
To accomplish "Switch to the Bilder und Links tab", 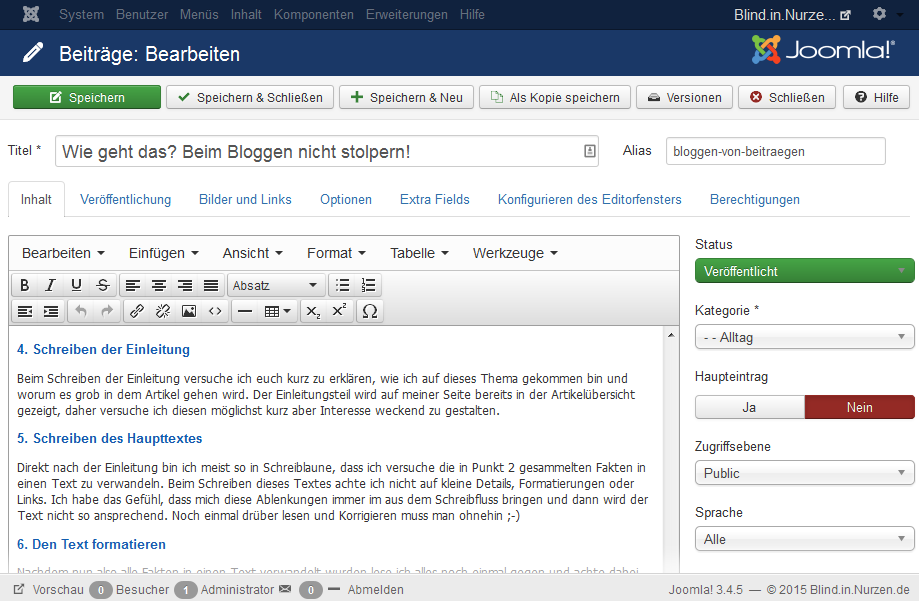I will pos(245,199).
